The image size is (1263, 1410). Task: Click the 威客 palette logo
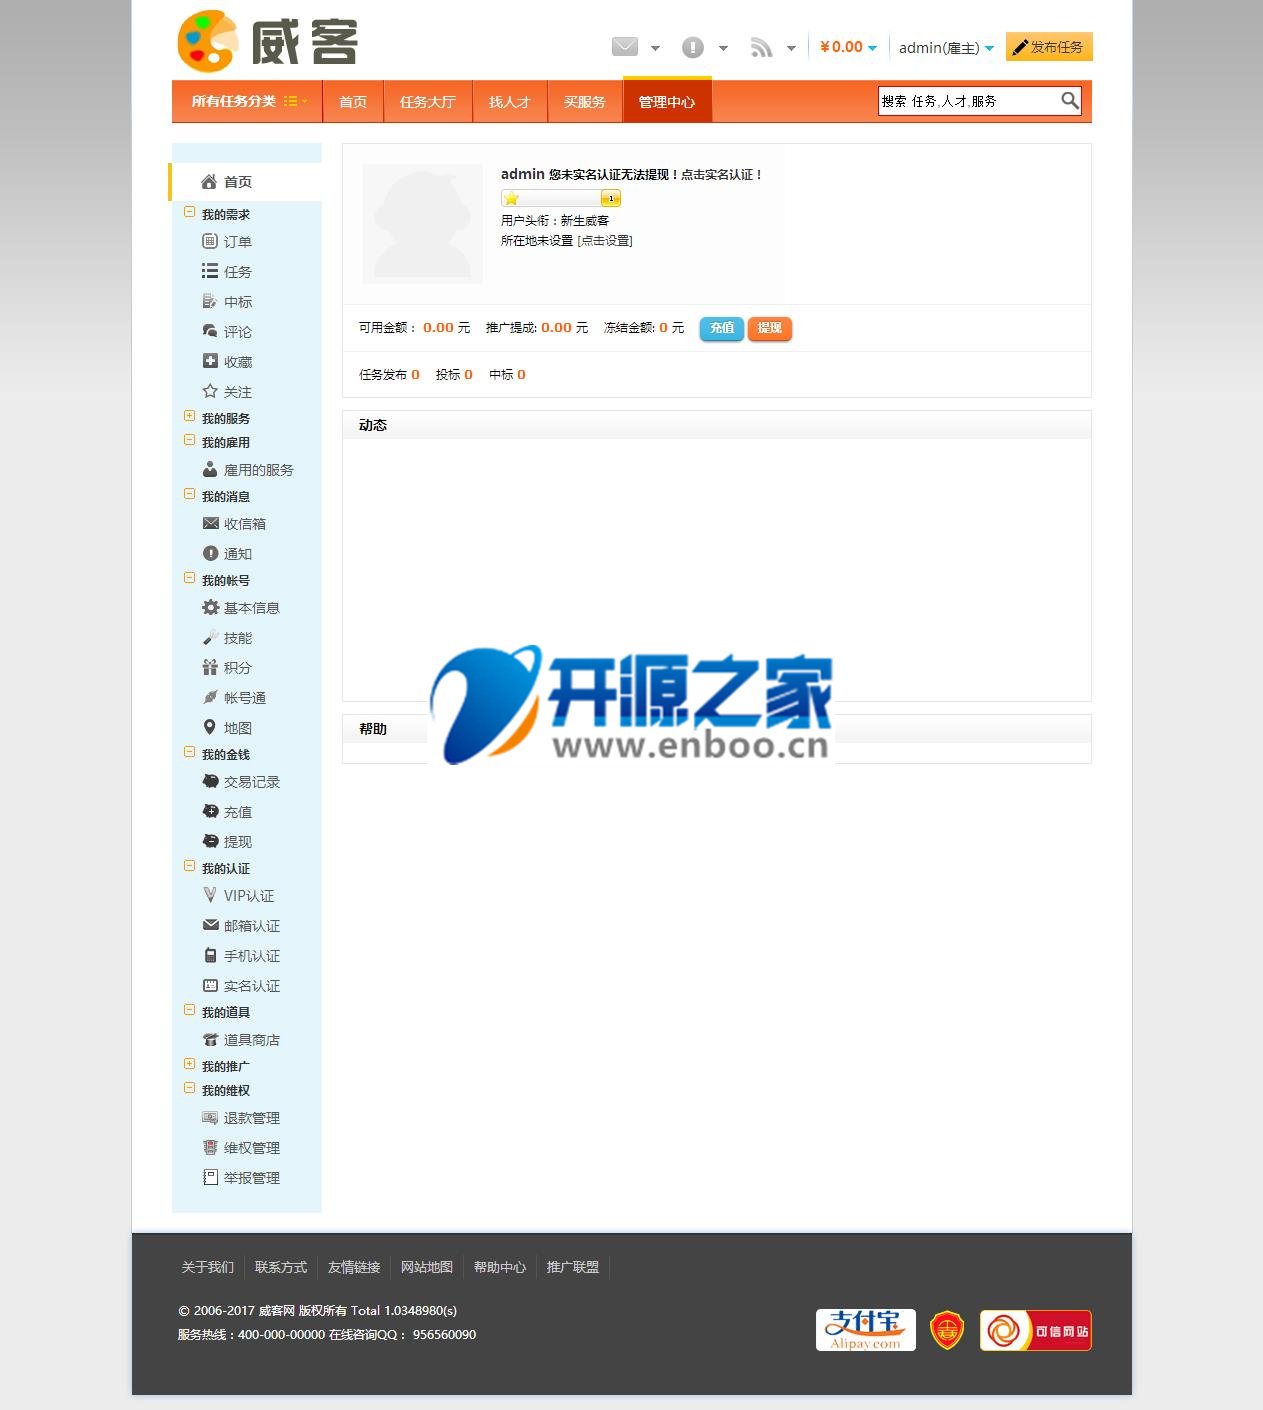coord(267,42)
